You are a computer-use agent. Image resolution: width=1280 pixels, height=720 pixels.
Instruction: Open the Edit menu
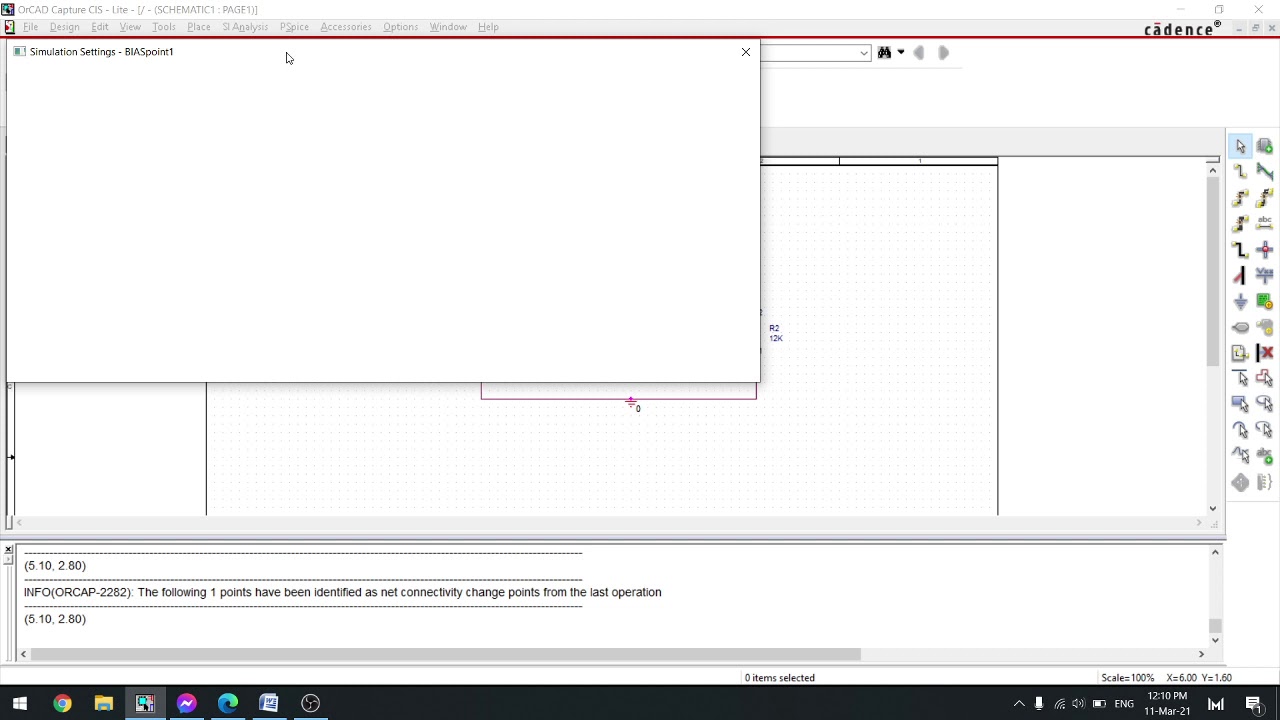point(100,27)
